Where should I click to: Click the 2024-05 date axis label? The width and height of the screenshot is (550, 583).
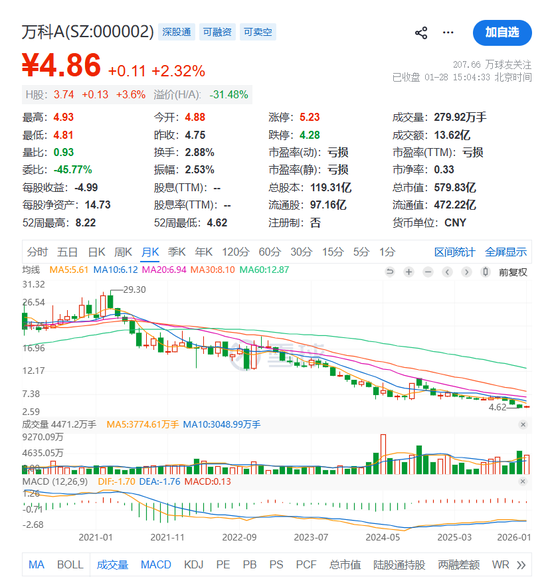(383, 537)
